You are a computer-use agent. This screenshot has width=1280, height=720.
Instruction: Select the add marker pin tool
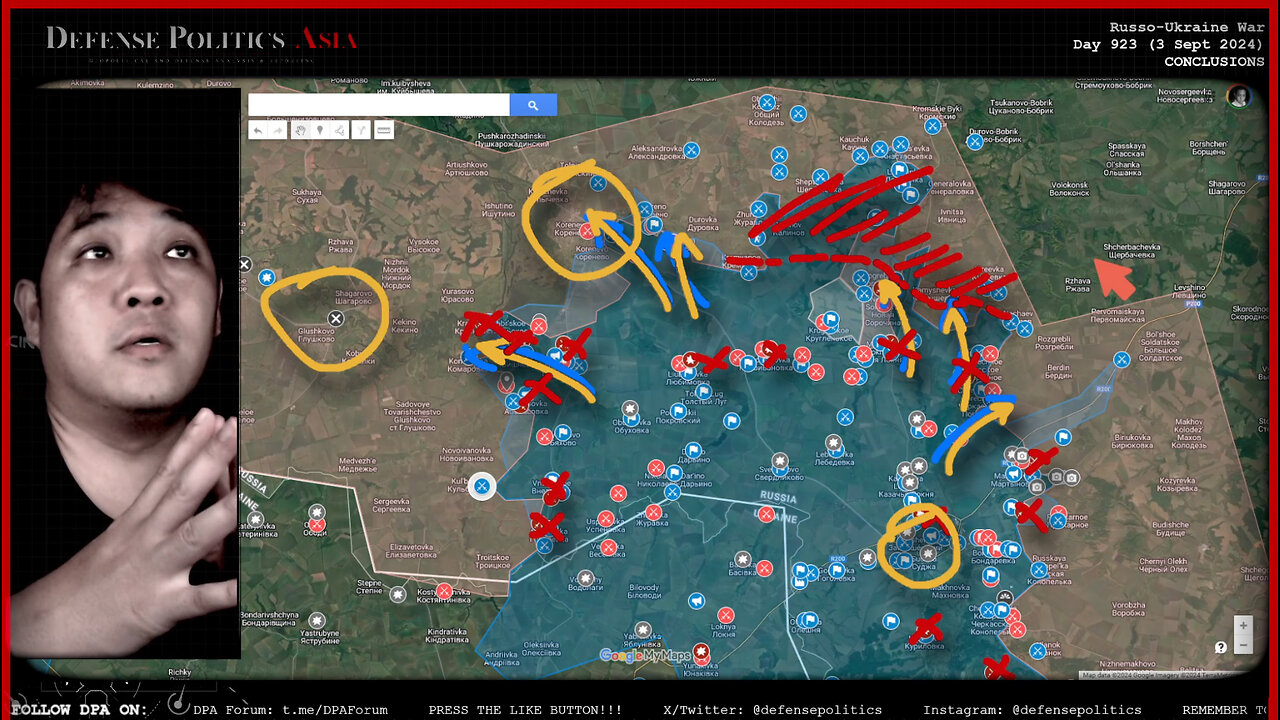pyautogui.click(x=319, y=130)
